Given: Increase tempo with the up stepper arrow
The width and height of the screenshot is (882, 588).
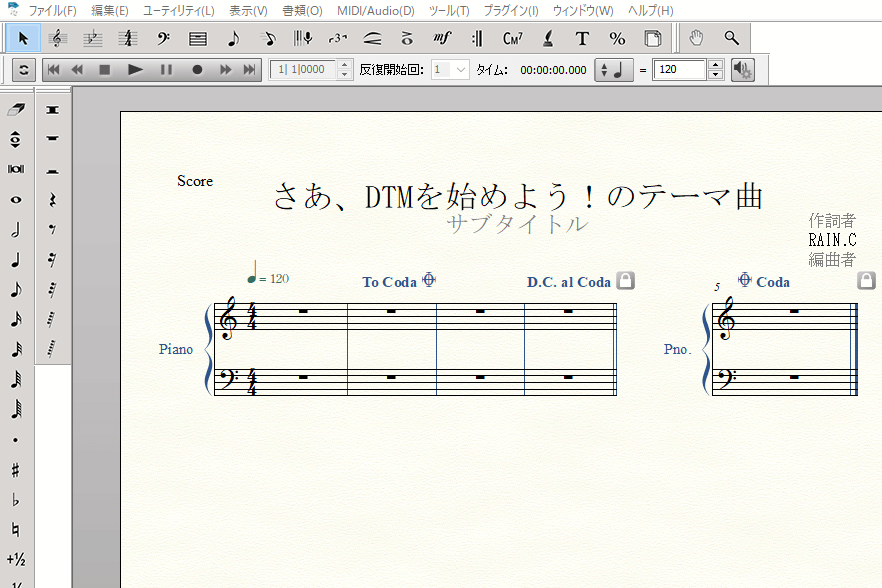Looking at the screenshot, I should [715, 65].
